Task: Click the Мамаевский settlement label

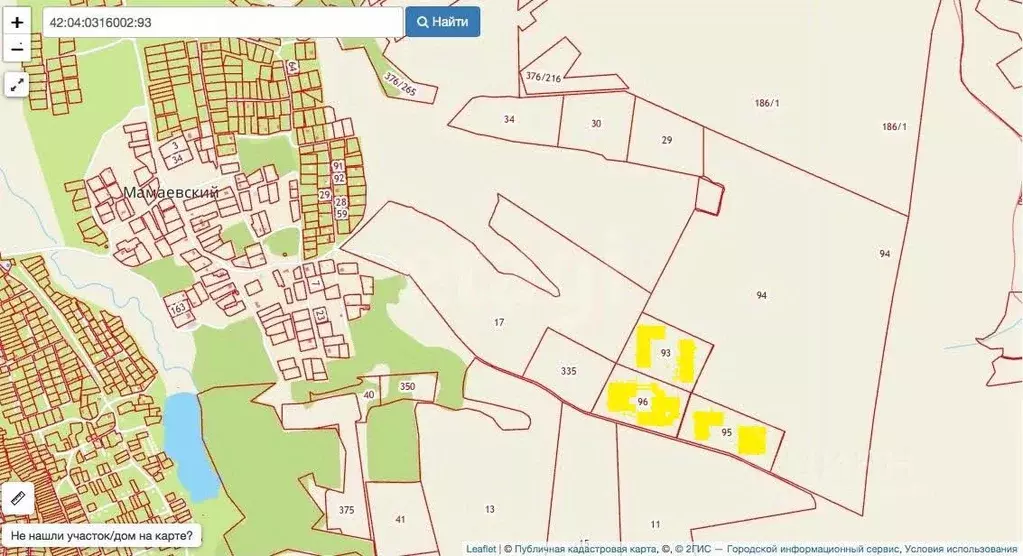Action: click(x=170, y=191)
